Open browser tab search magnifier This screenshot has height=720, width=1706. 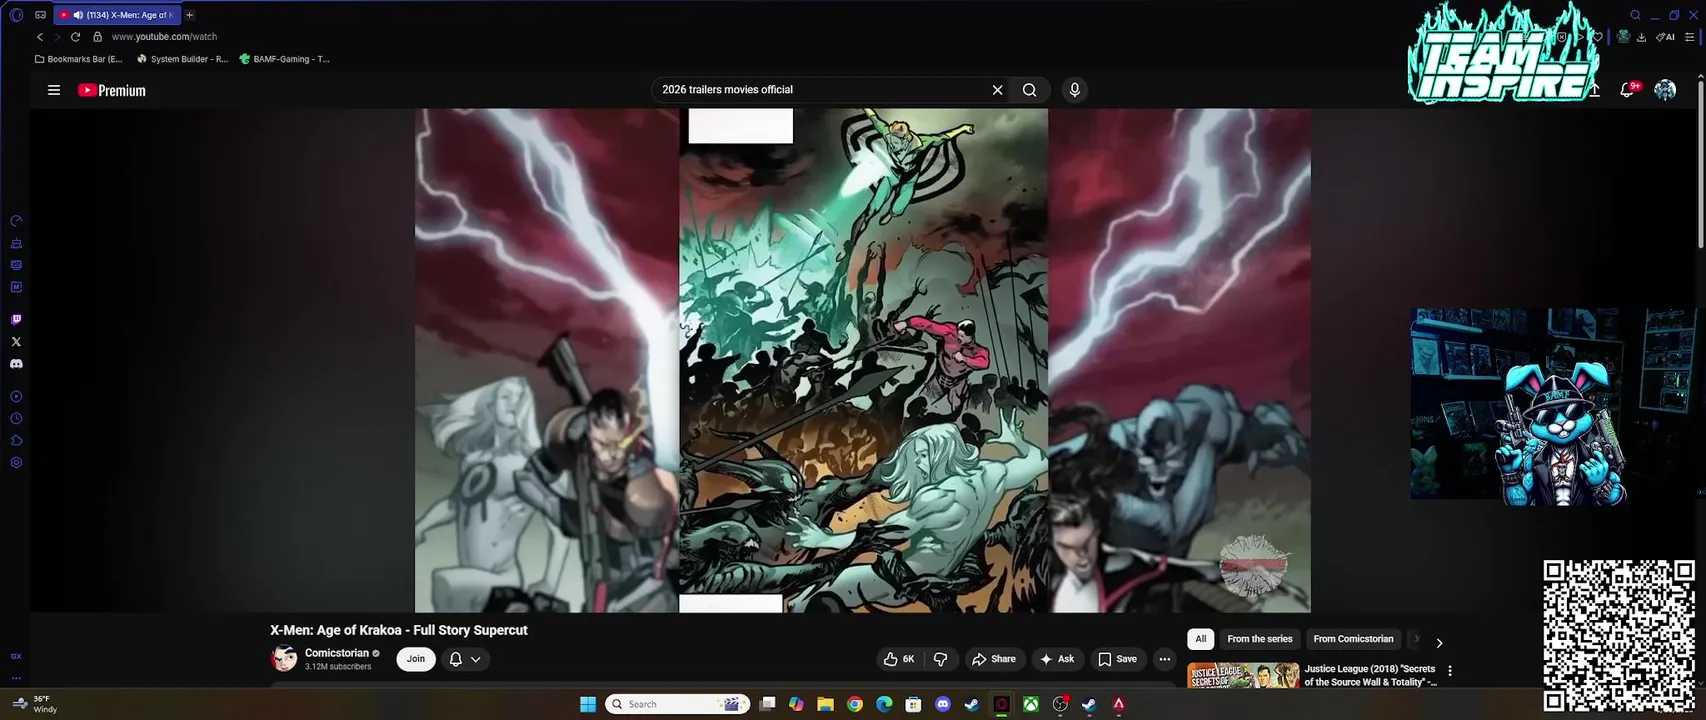(x=1636, y=15)
